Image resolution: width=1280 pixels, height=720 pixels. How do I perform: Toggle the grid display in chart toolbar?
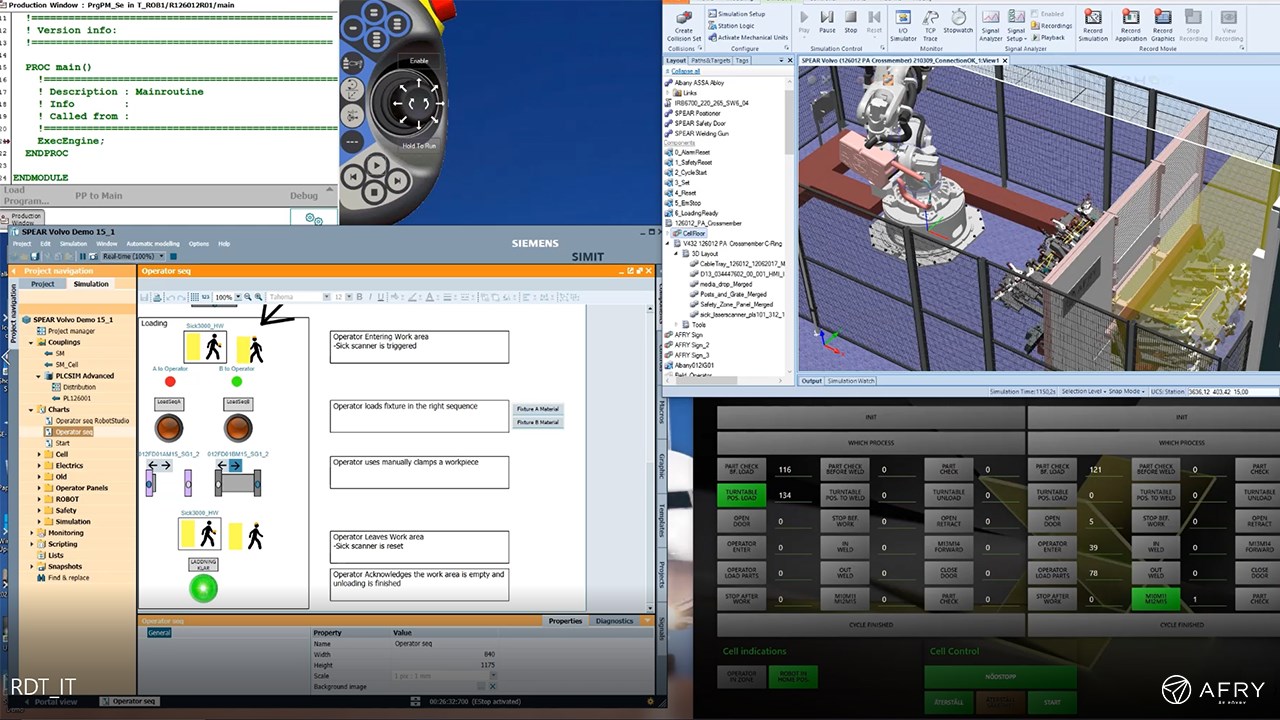coord(195,297)
